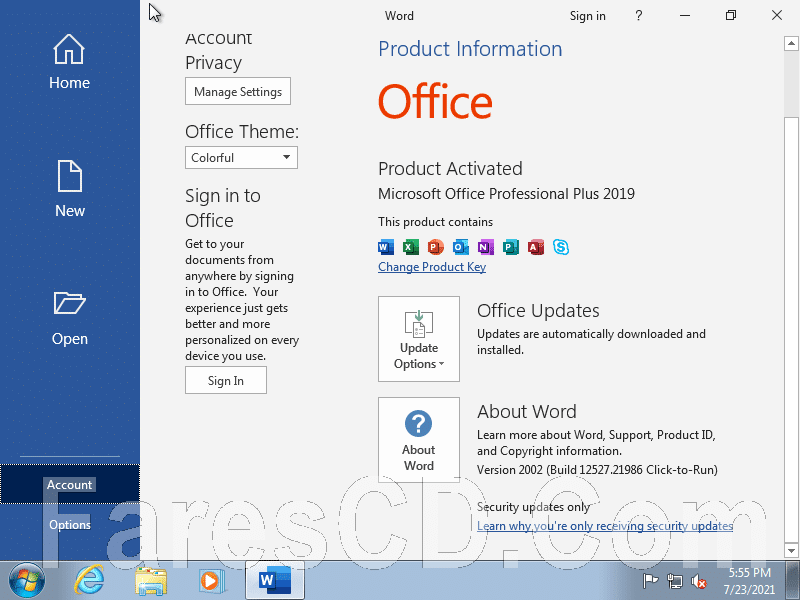The width and height of the screenshot is (800, 600).
Task: Click the Publisher app icon
Action: point(510,247)
